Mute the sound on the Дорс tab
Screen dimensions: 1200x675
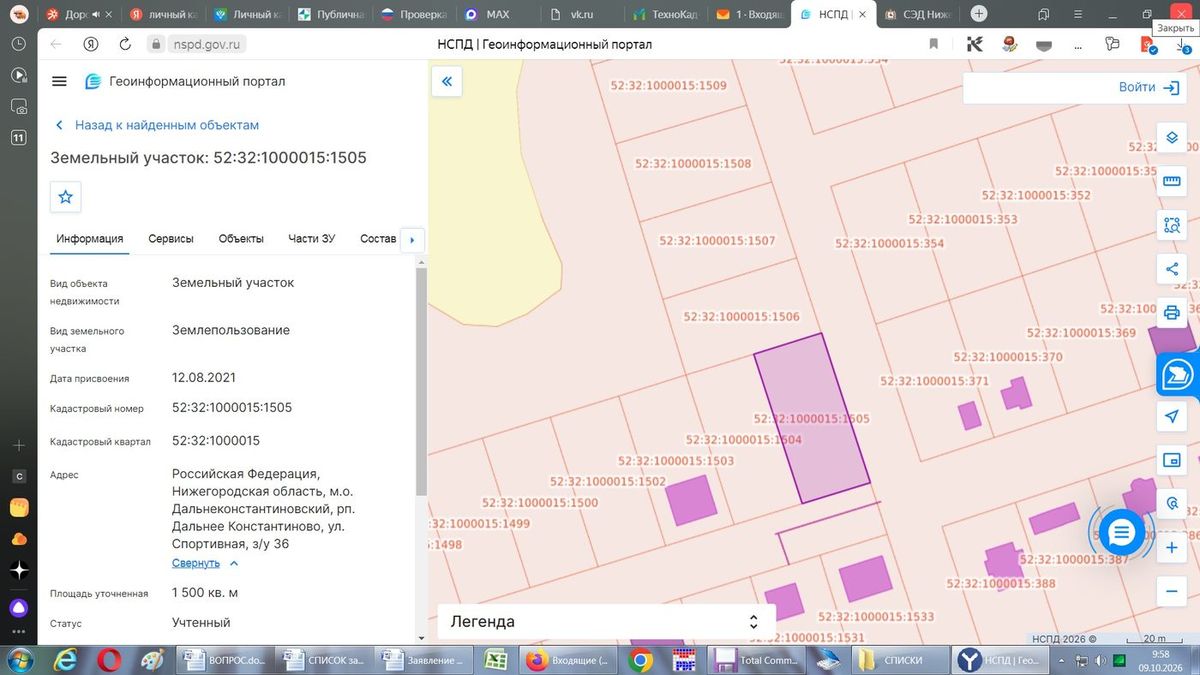[x=96, y=15]
